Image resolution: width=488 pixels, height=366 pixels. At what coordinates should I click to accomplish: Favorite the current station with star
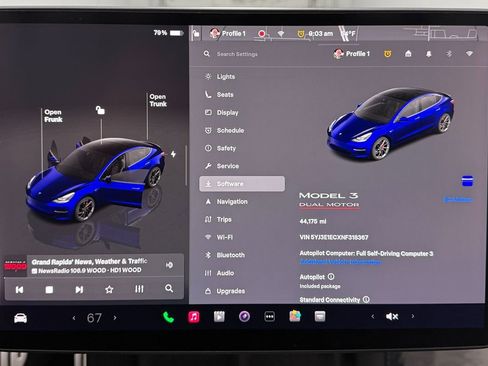(109, 289)
